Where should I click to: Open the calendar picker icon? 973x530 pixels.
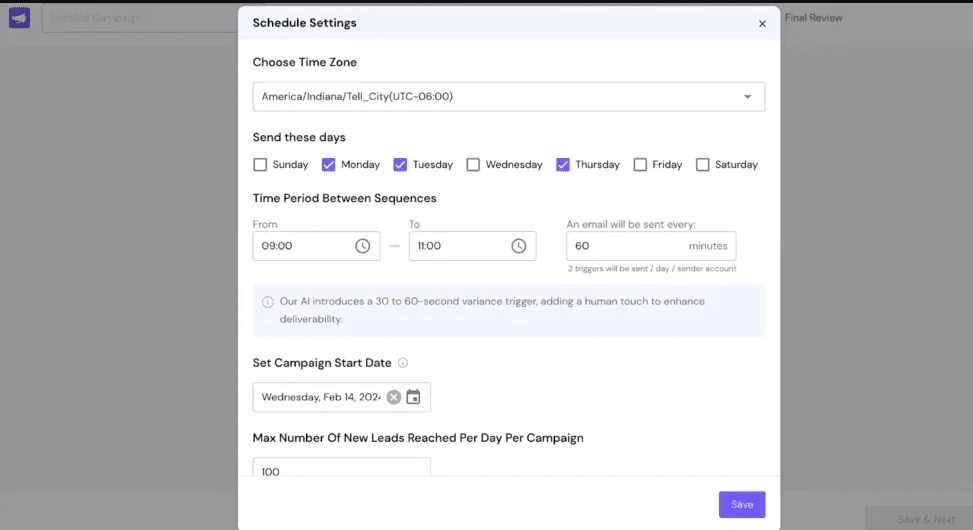point(413,397)
